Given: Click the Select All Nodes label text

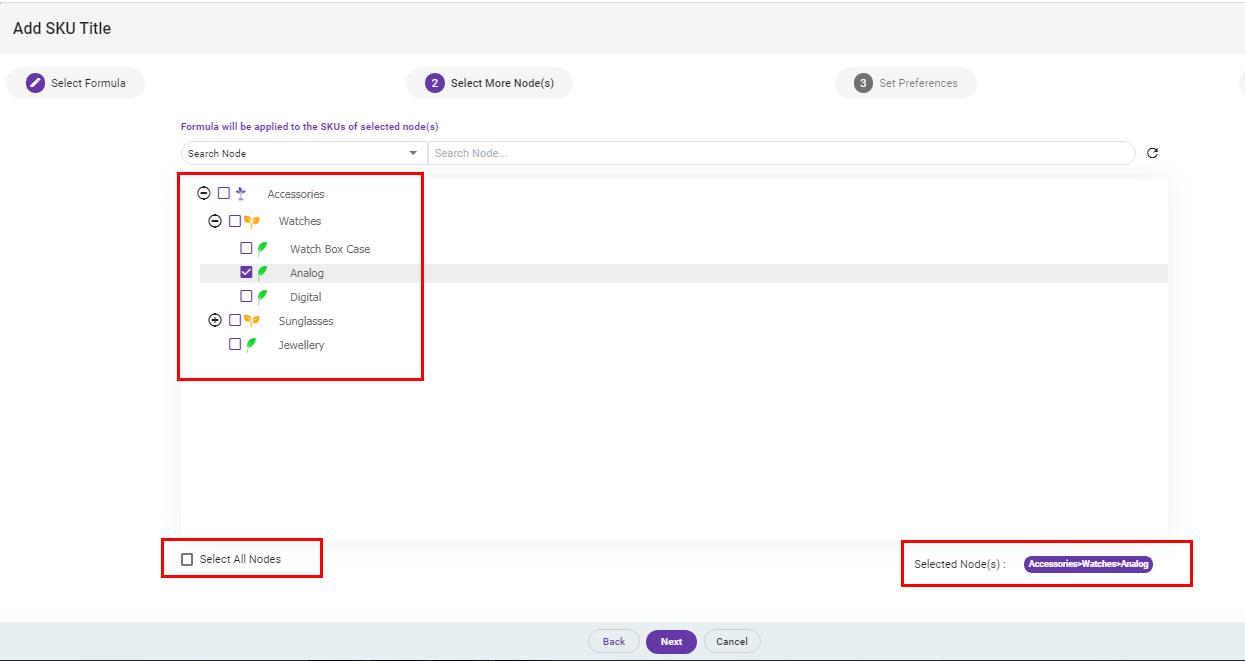Looking at the screenshot, I should click(x=240, y=559).
